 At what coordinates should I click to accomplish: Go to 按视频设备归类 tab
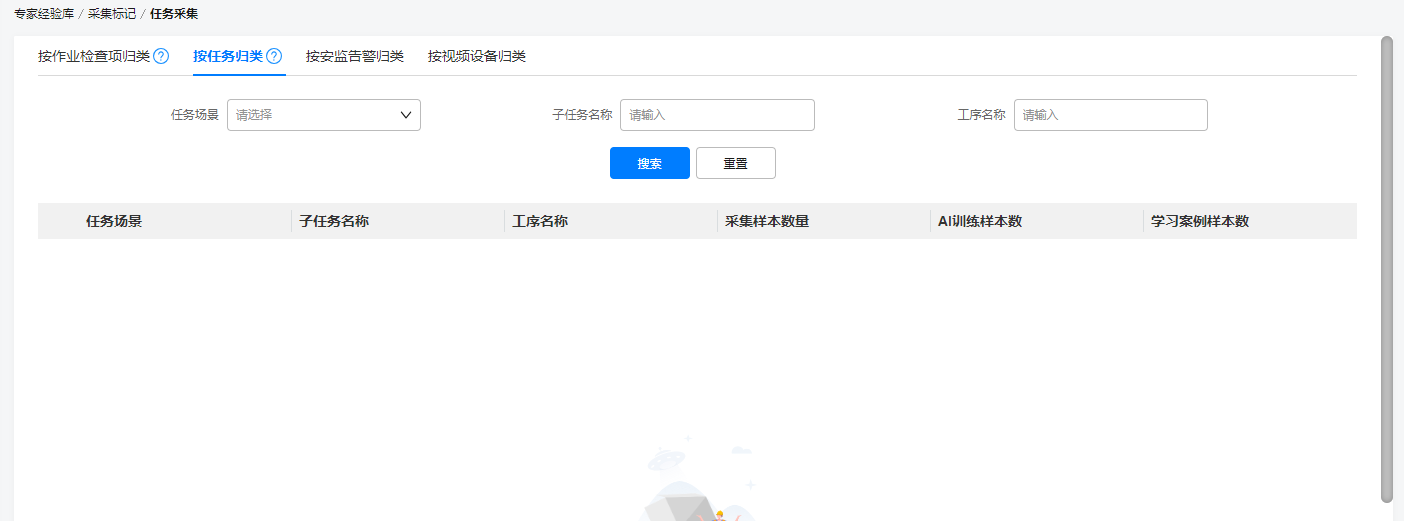coord(477,56)
